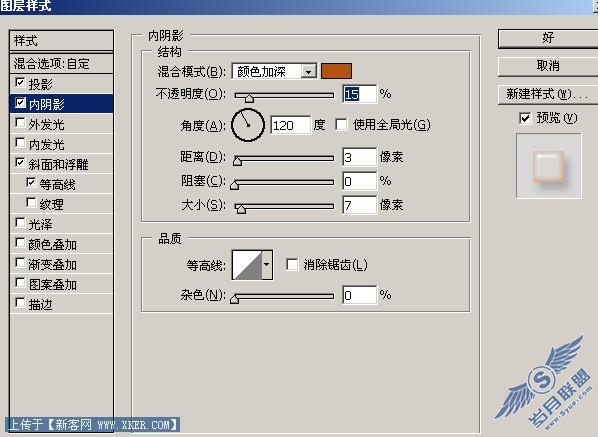Enable the 纹理 texture checkbox

tap(31, 203)
